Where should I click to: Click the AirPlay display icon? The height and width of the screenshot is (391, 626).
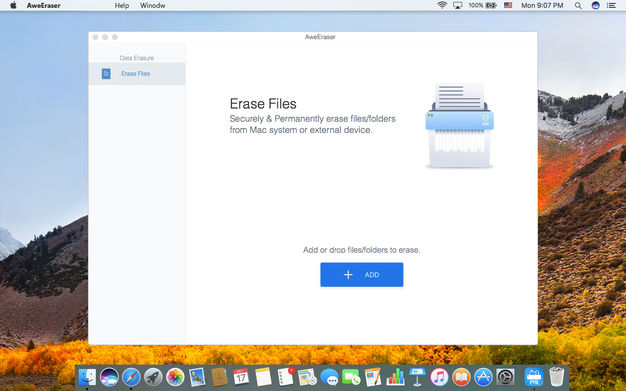[458, 6]
